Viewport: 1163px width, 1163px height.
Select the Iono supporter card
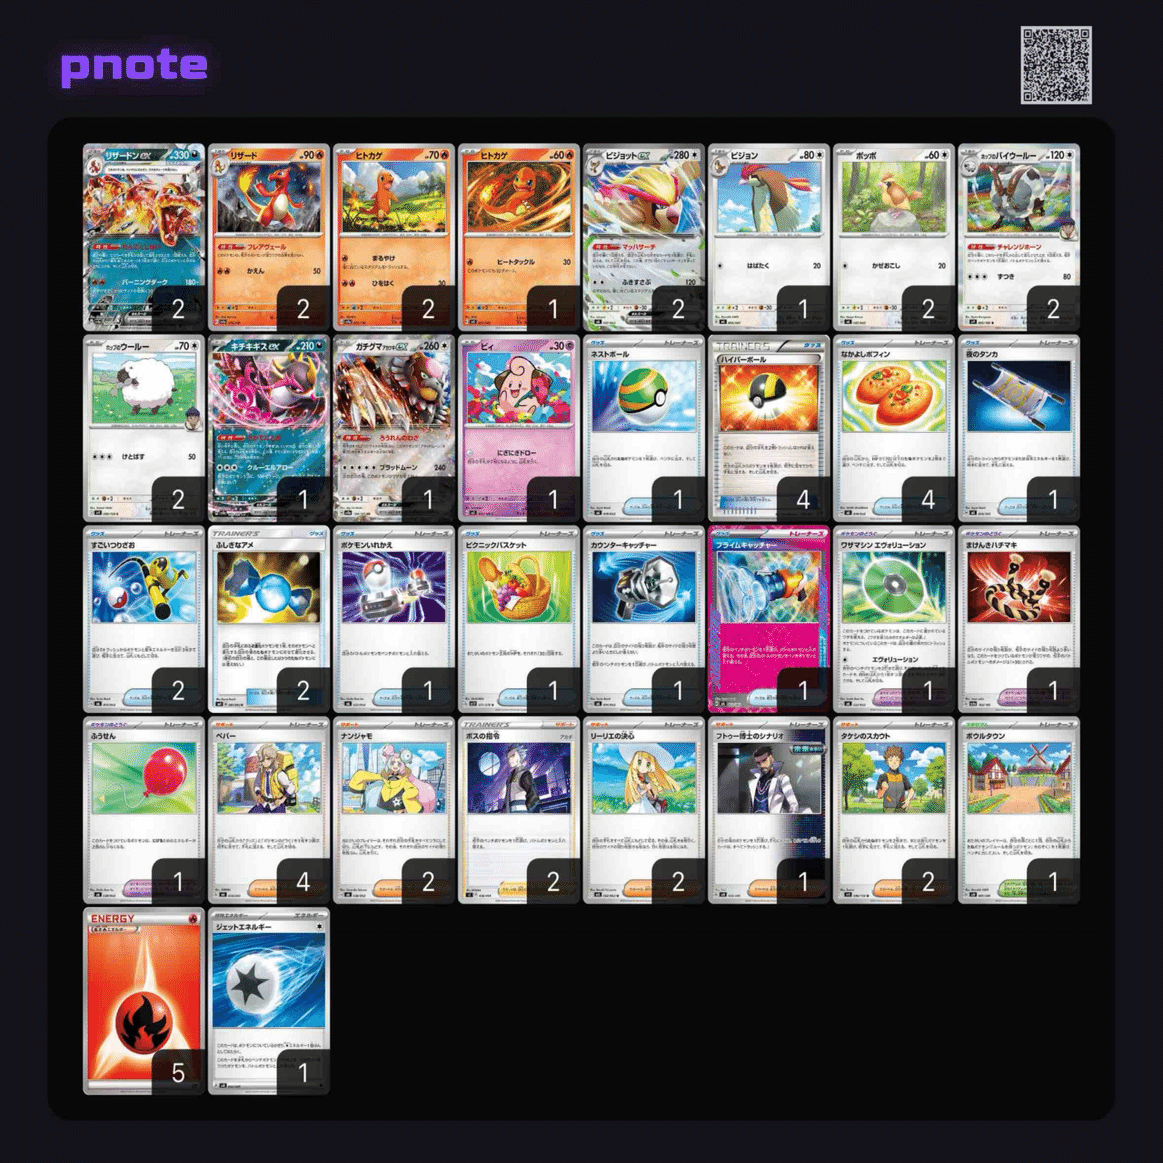click(x=394, y=810)
